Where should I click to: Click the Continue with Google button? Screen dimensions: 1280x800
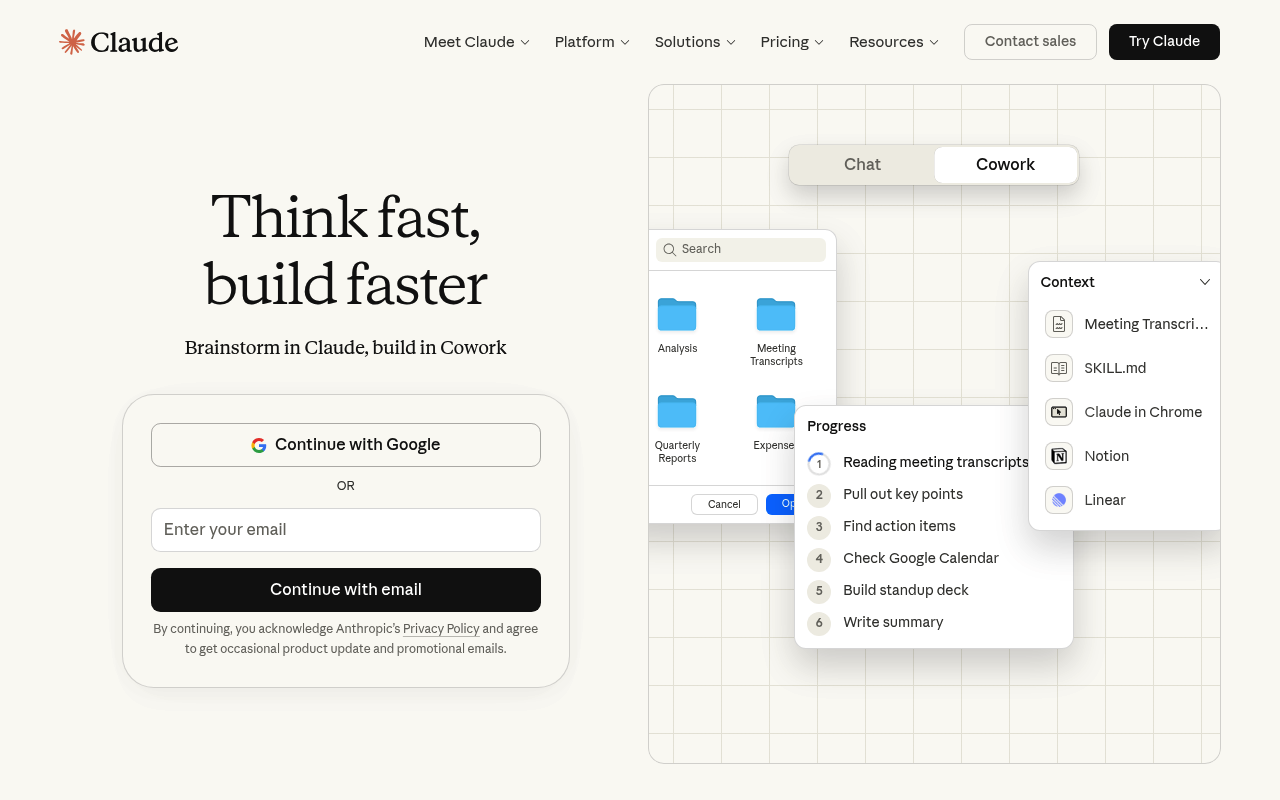pyautogui.click(x=346, y=445)
